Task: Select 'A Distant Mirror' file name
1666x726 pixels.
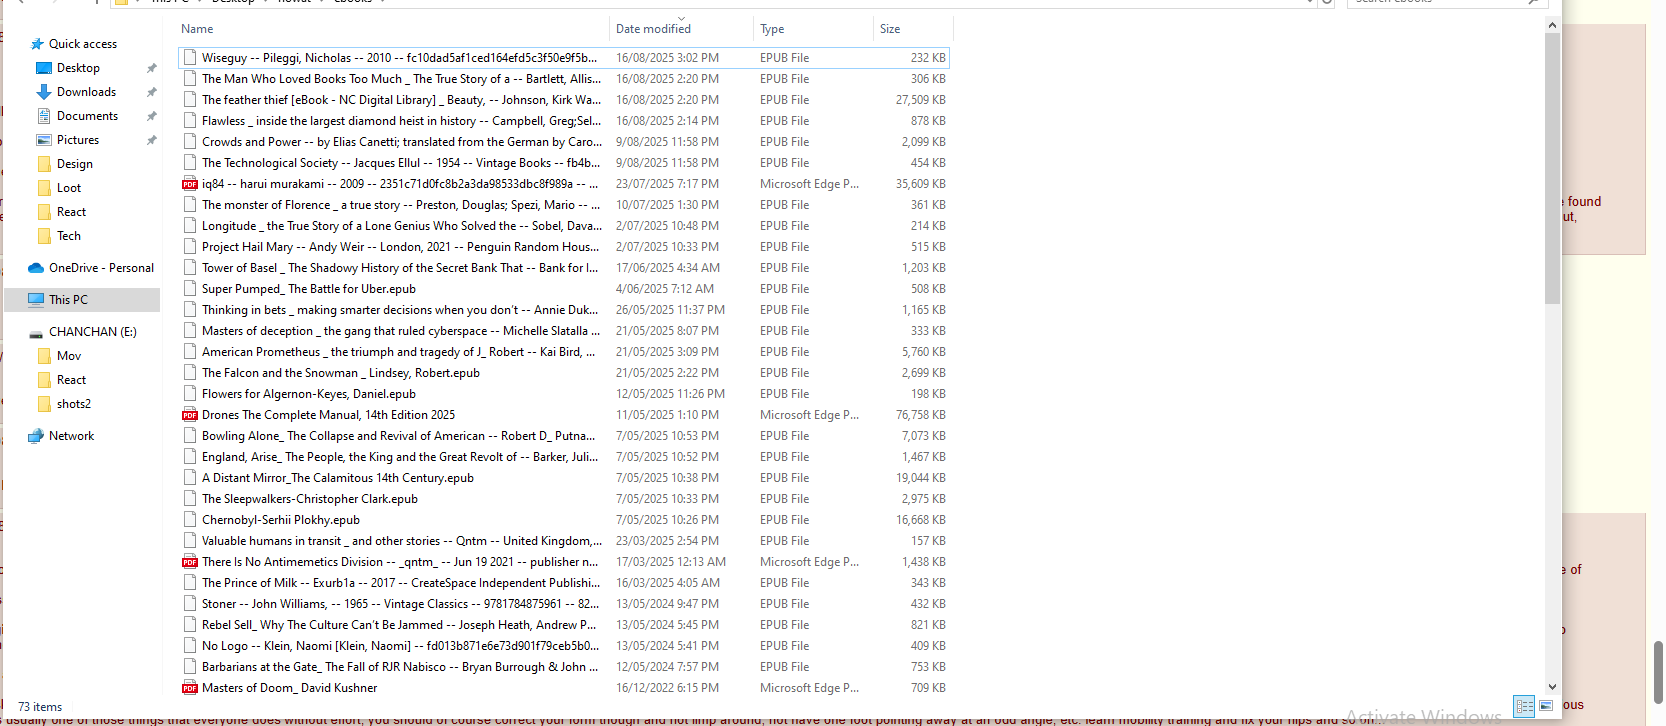Action: coord(338,478)
